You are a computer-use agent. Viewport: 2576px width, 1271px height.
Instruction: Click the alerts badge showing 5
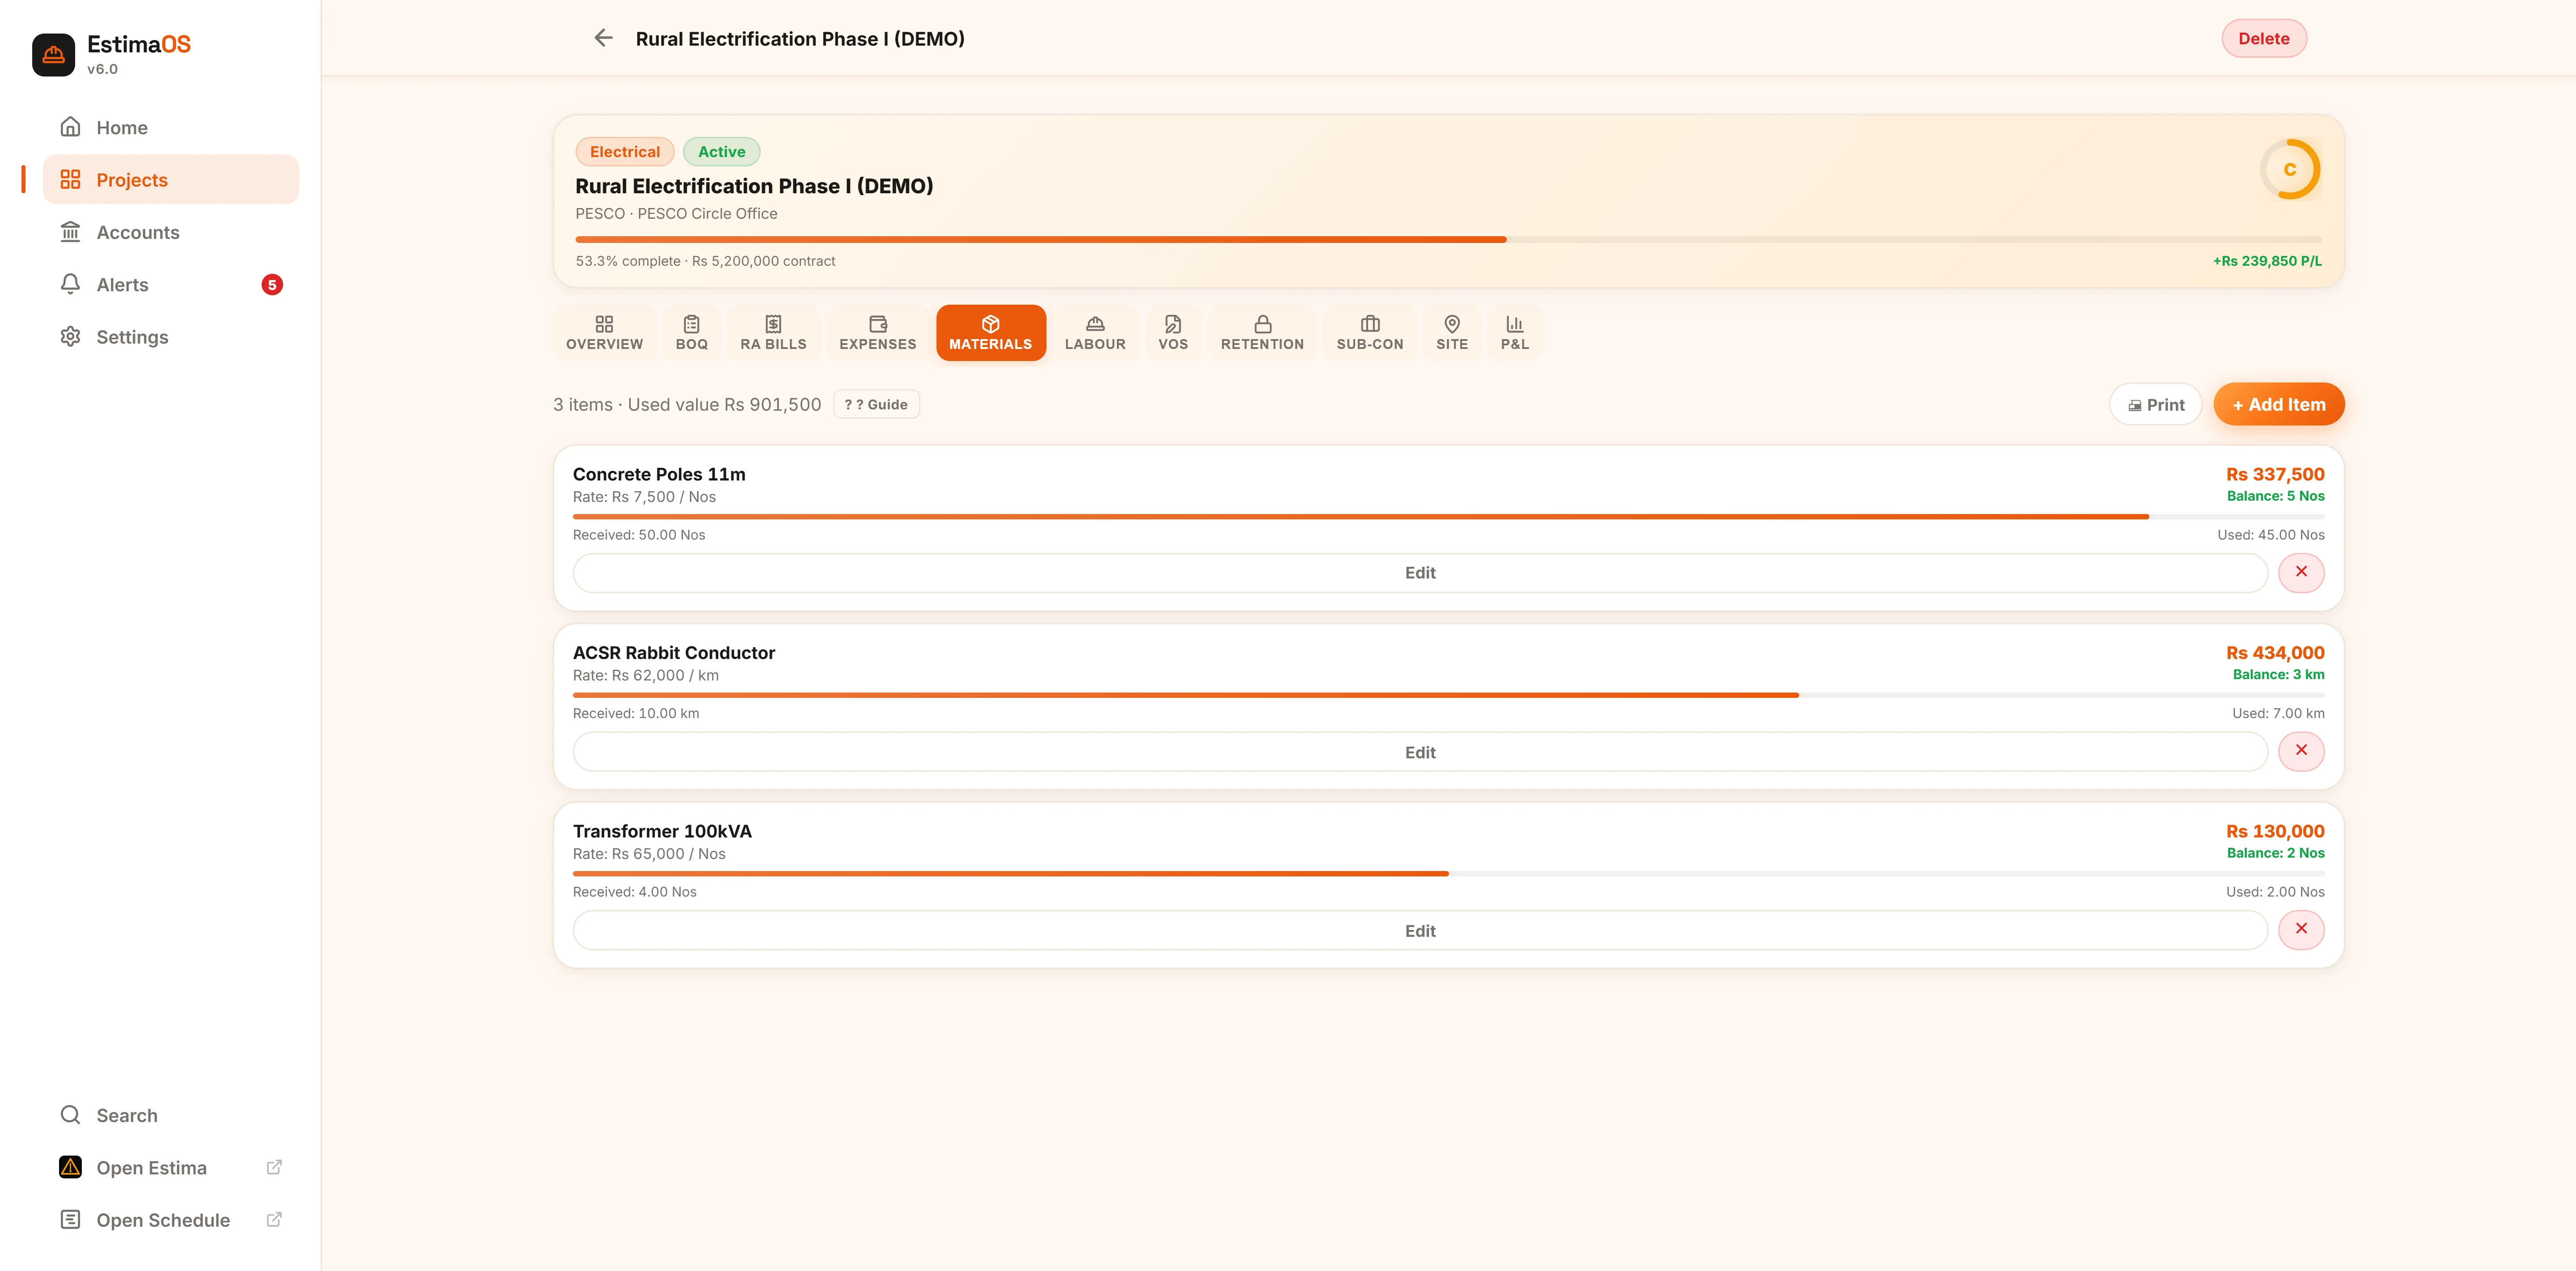272,285
